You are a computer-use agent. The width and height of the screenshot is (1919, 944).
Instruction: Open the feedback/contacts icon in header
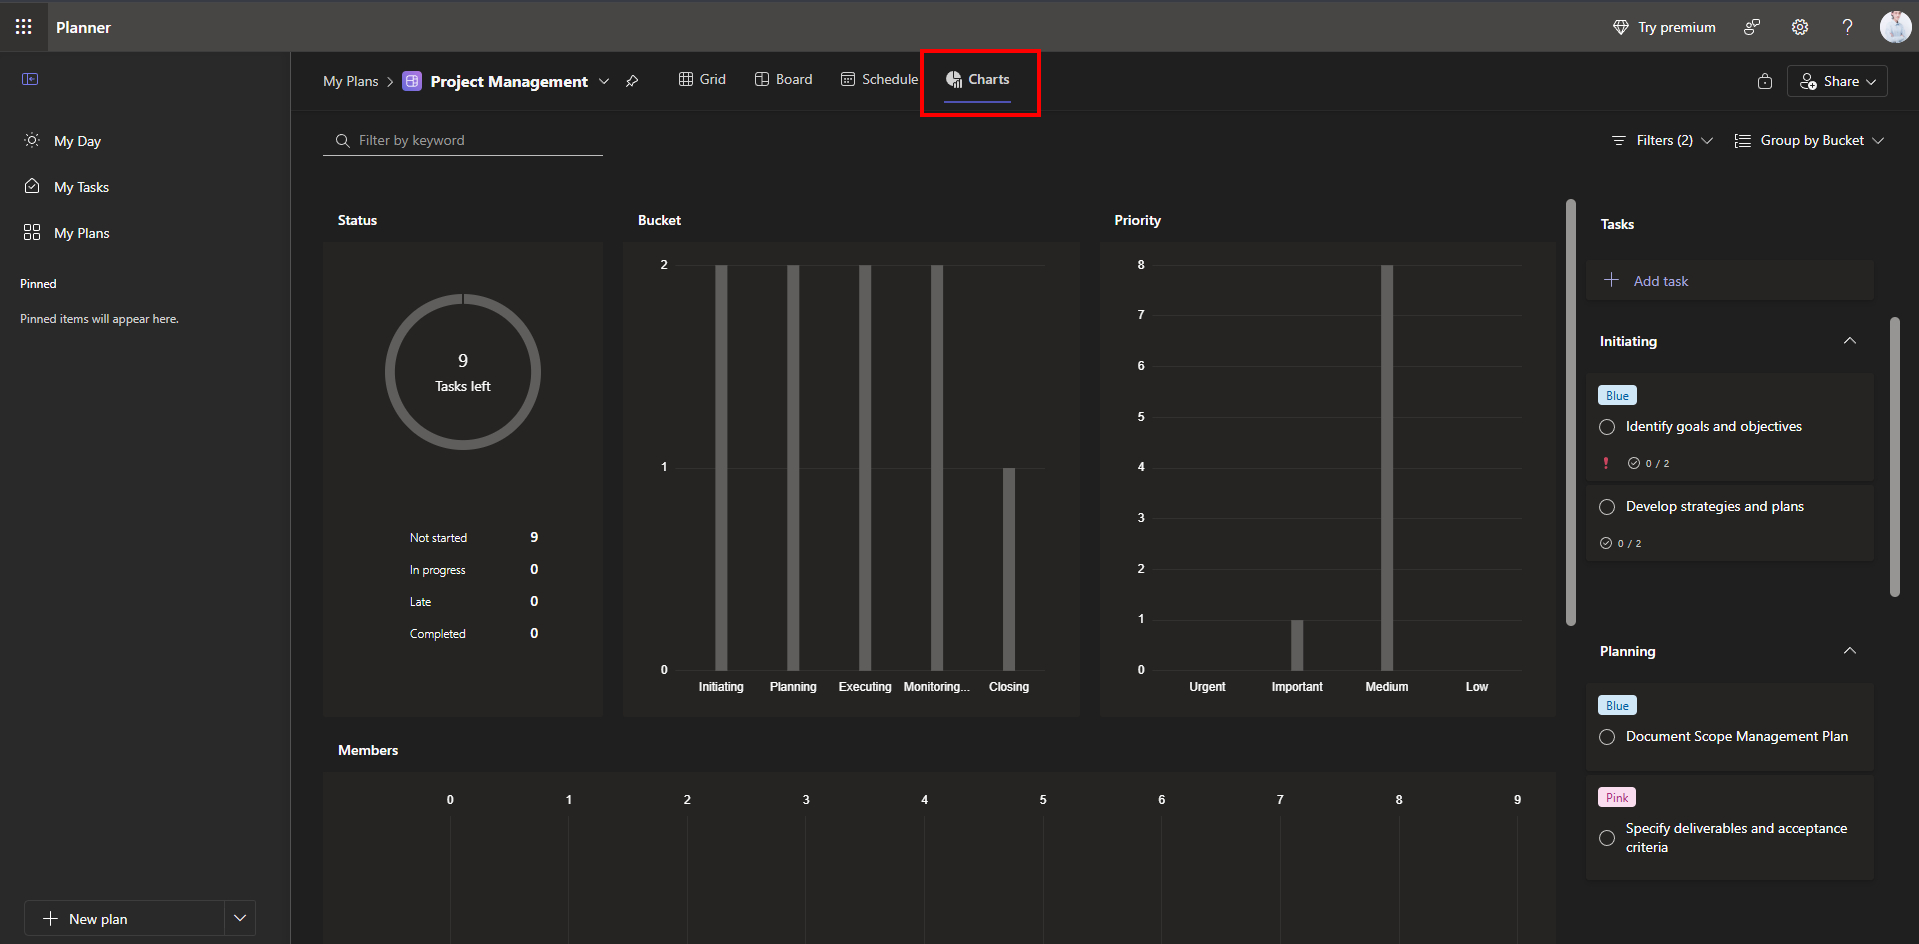[x=1752, y=27]
